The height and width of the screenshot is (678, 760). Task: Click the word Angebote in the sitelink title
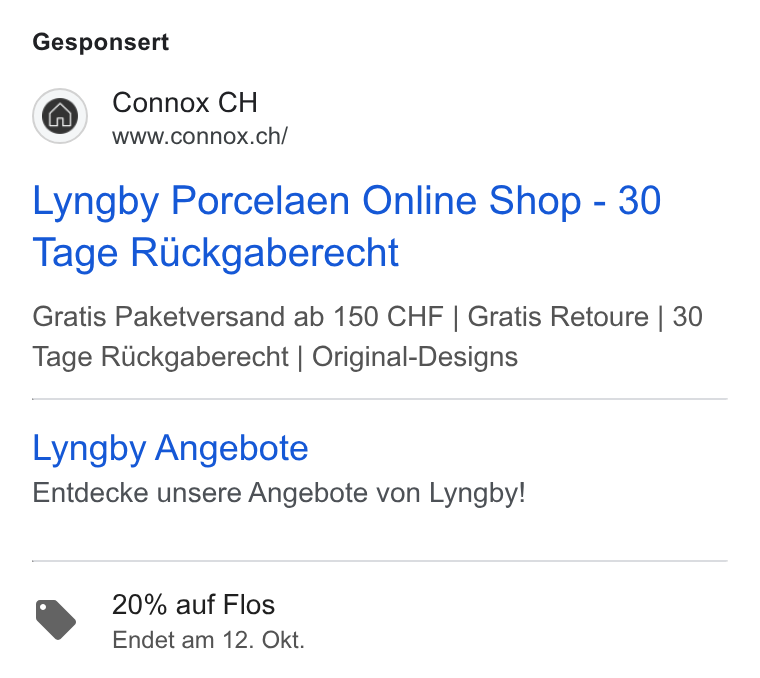pos(232,448)
